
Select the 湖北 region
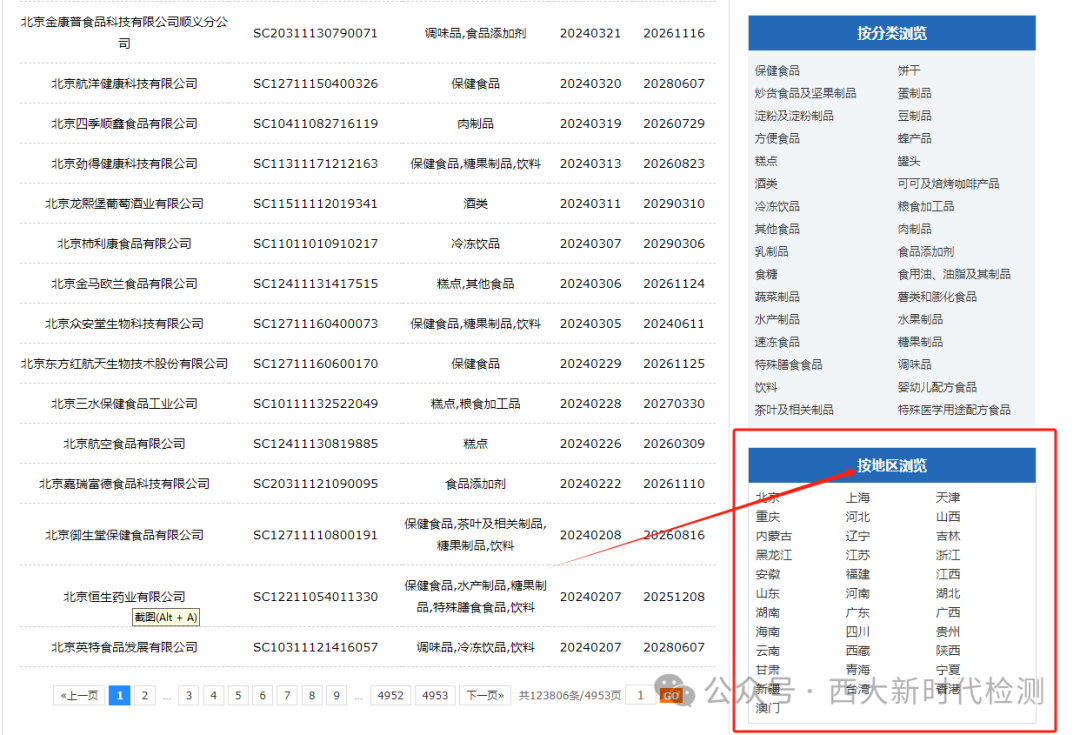948,593
